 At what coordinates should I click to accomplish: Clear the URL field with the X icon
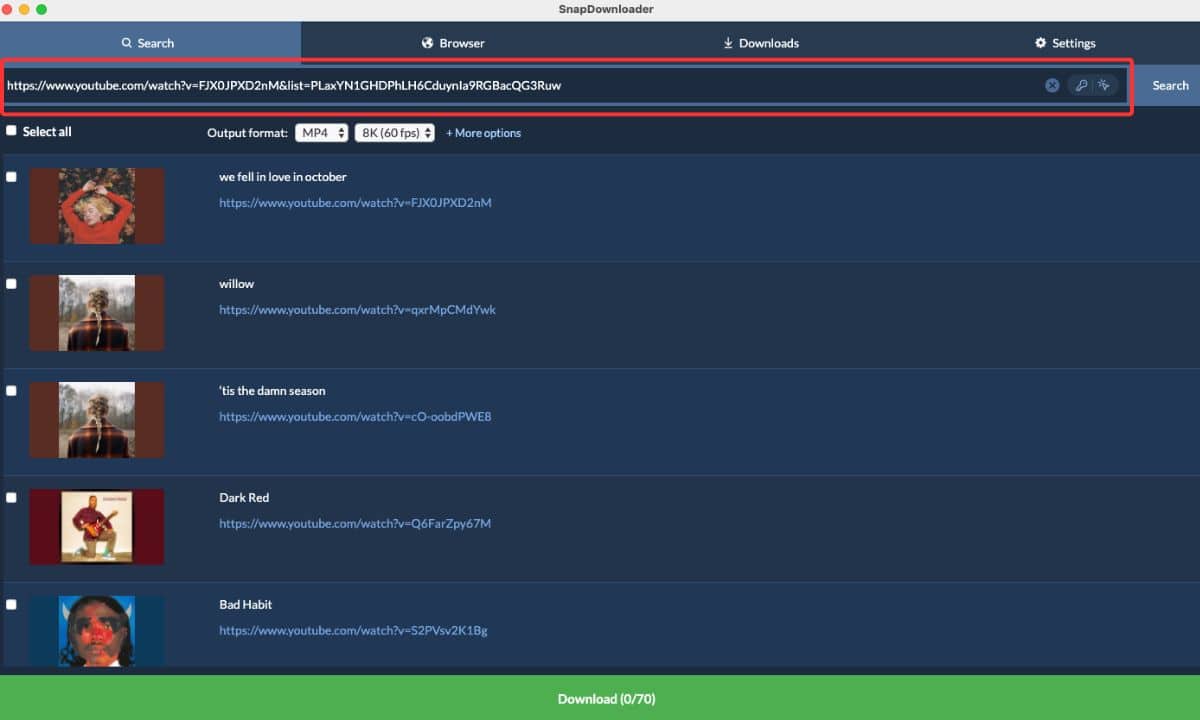pos(1052,85)
